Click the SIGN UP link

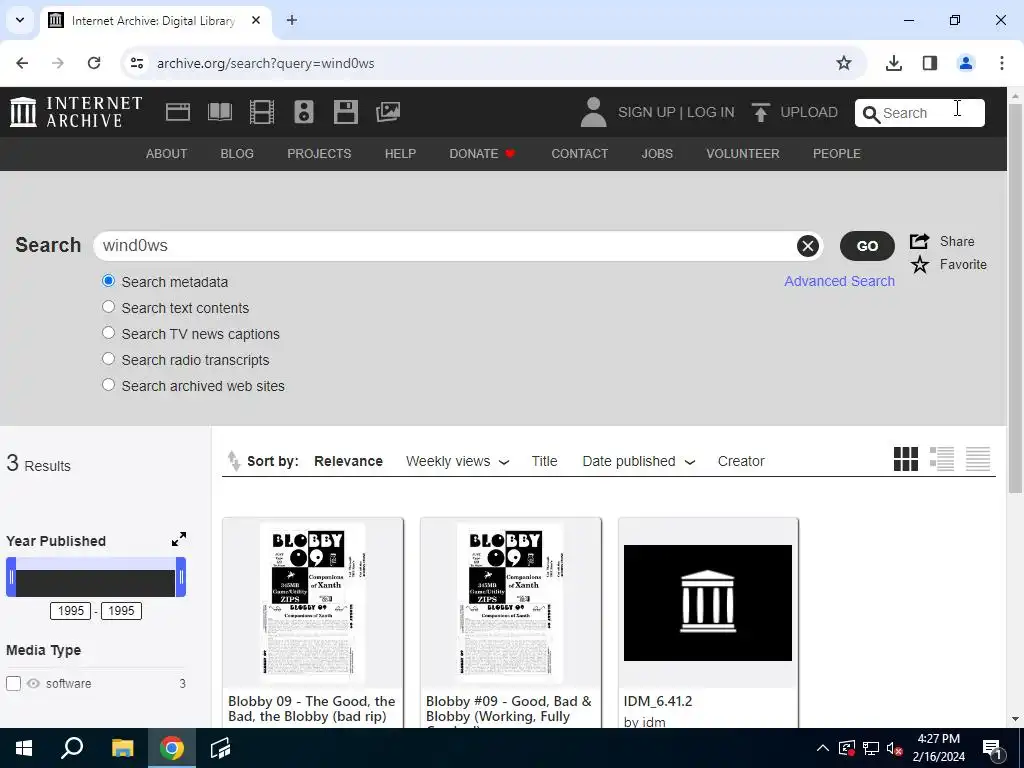[647, 112]
